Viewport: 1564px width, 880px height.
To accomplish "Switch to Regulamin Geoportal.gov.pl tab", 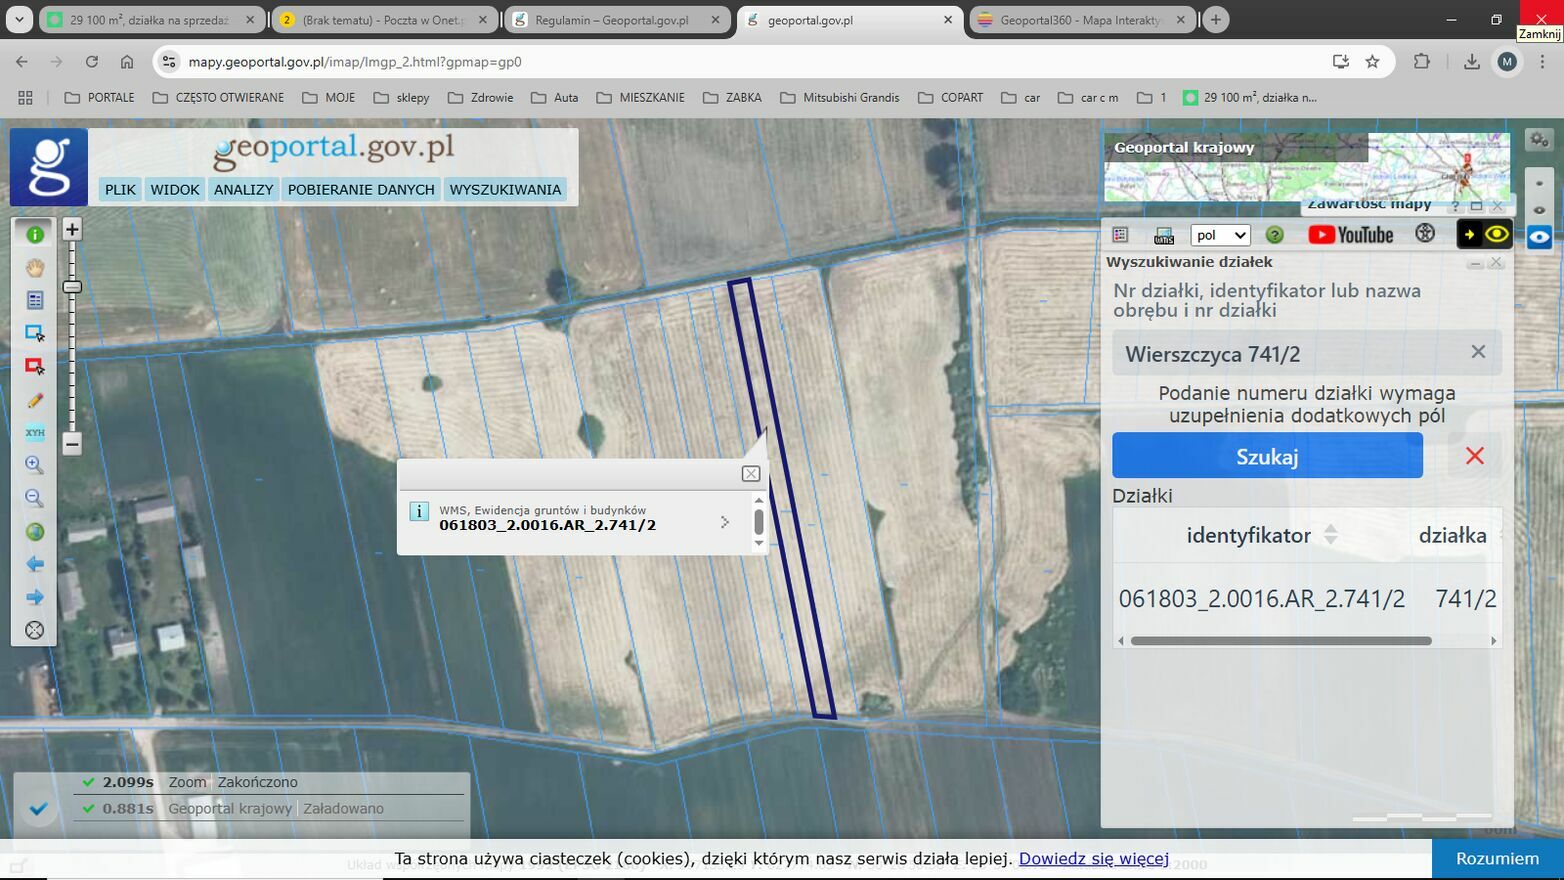I will tap(617, 19).
